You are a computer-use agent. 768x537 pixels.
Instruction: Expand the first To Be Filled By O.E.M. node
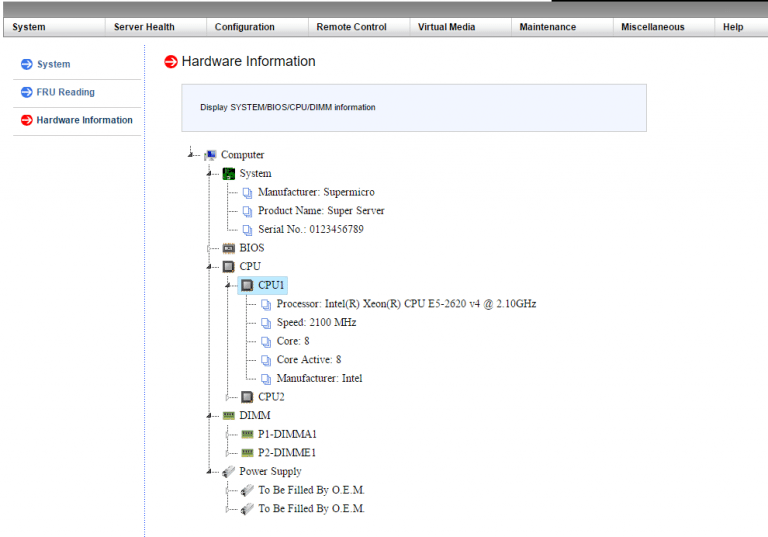click(x=227, y=490)
